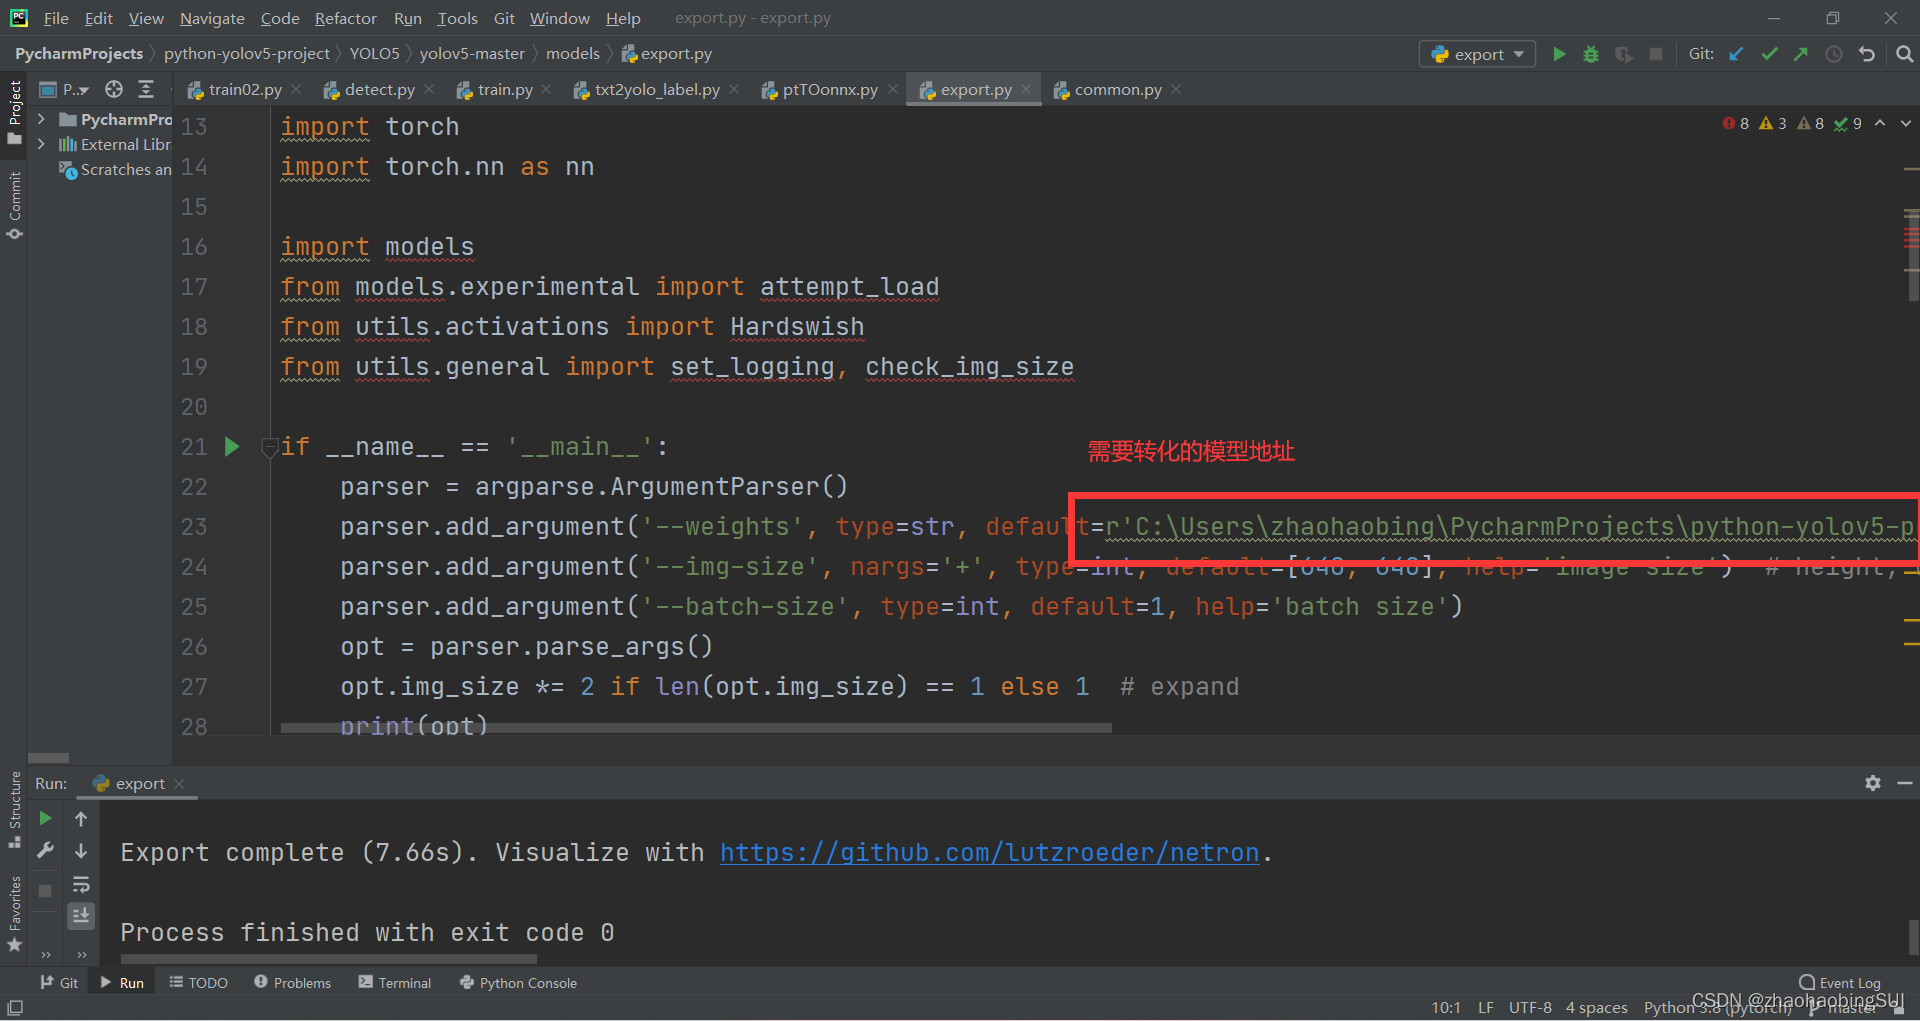Click the rerun export button in Run panel
This screenshot has width=1920, height=1021.
pyautogui.click(x=45, y=818)
